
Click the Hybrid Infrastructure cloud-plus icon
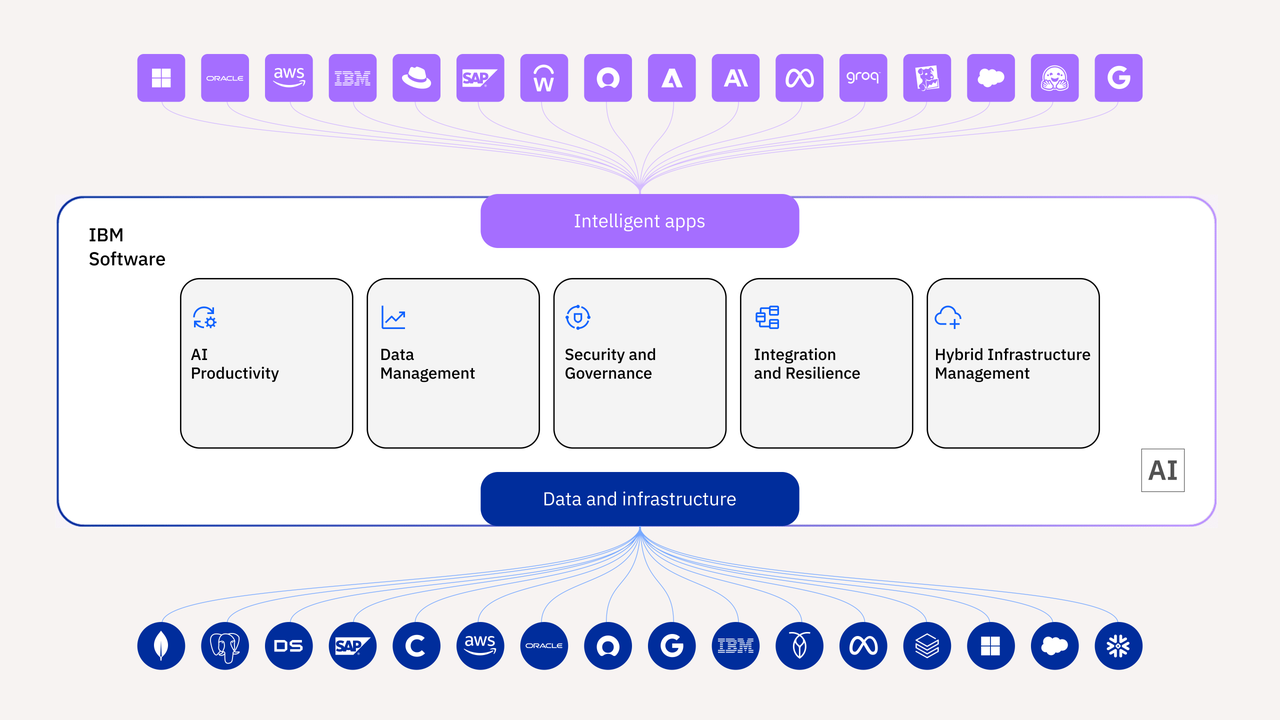948,318
